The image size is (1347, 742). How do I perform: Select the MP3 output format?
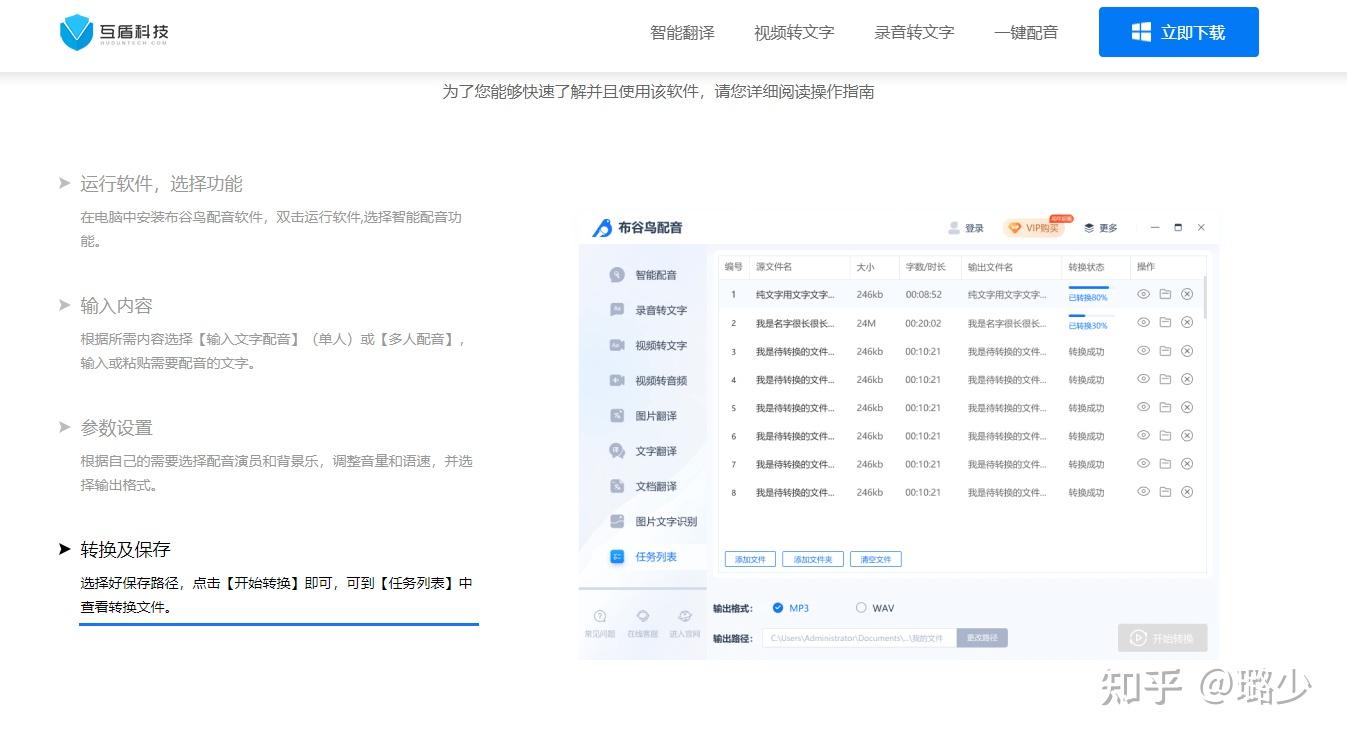(778, 608)
